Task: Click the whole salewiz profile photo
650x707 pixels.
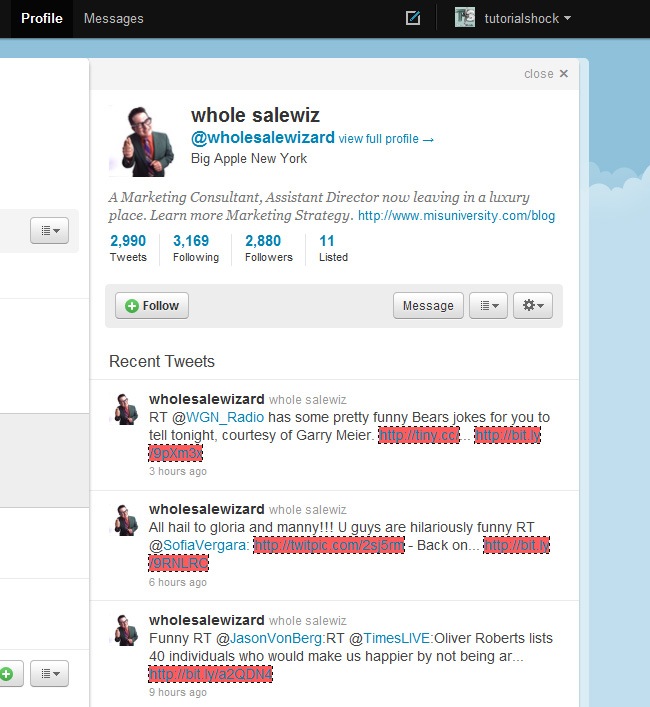Action: pyautogui.click(x=143, y=141)
